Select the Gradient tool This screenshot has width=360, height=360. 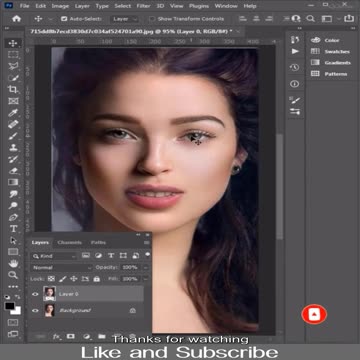13,182
